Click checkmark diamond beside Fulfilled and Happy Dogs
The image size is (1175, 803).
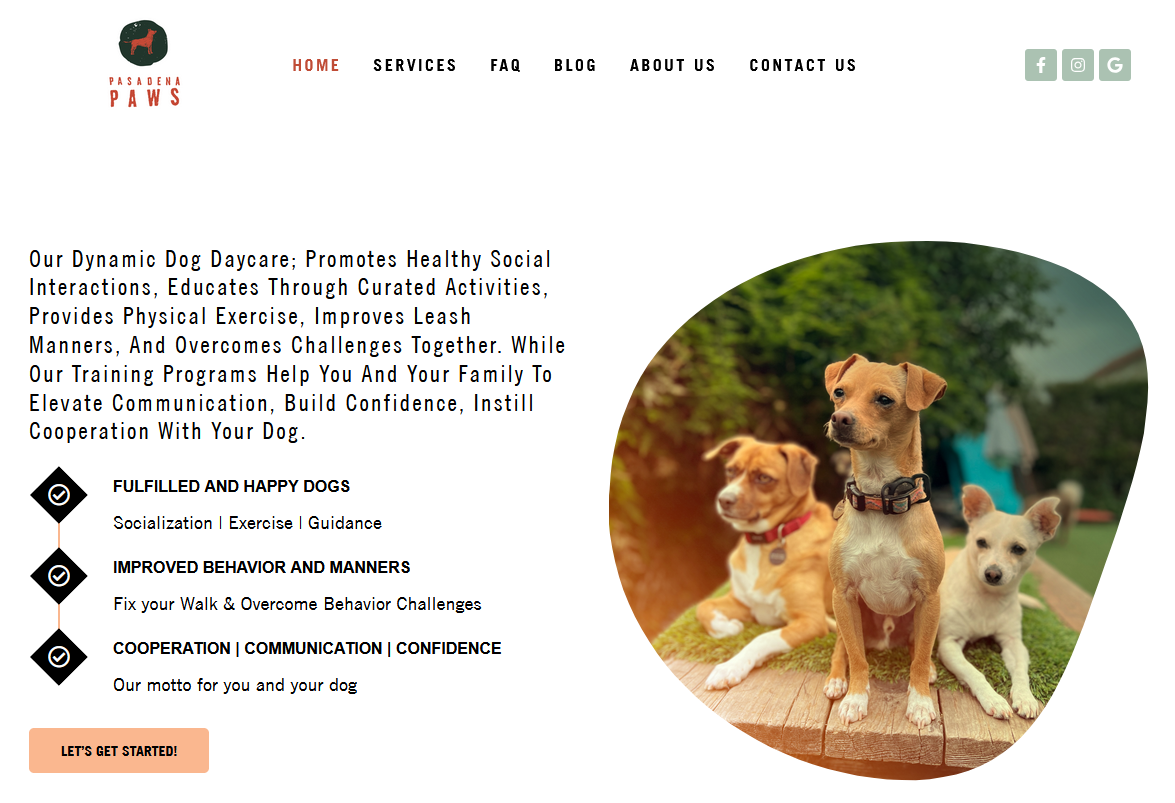pos(58,495)
